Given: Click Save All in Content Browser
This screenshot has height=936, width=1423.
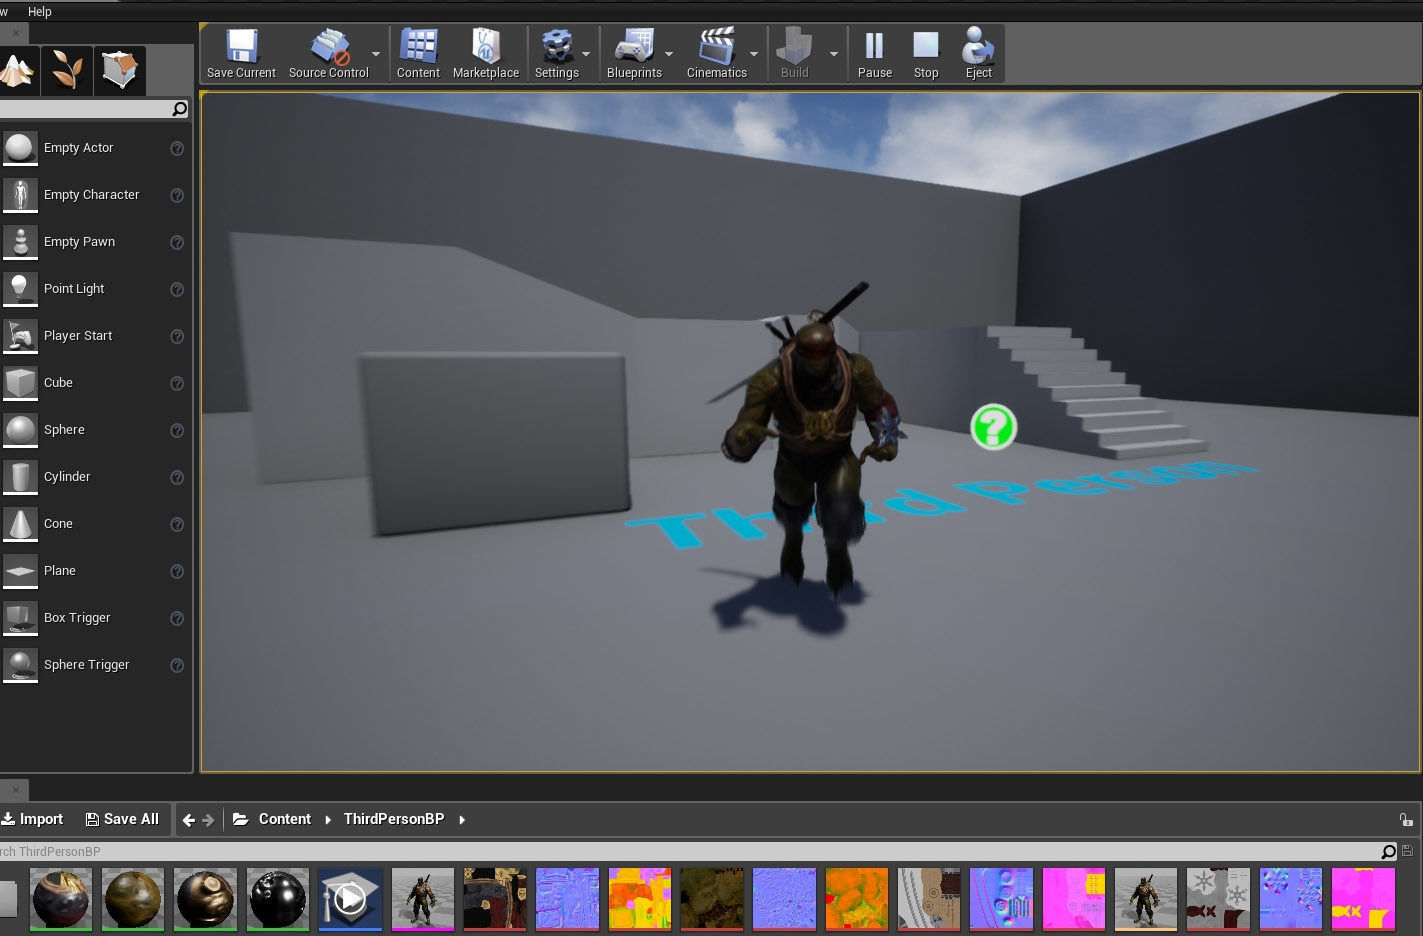Looking at the screenshot, I should pos(122,819).
